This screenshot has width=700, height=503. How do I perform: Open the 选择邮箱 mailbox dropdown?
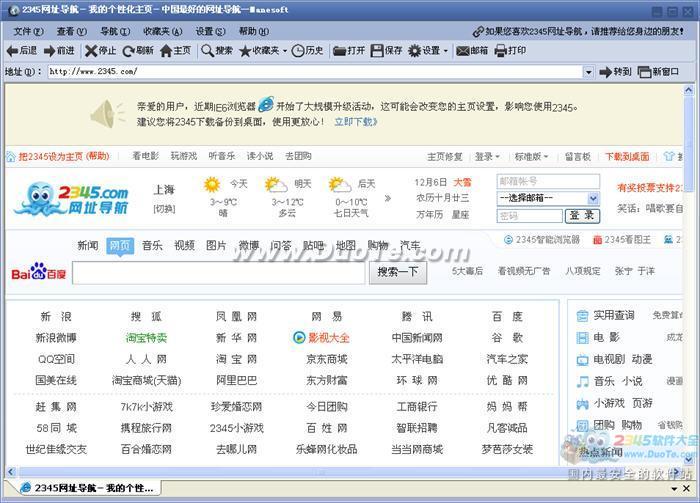pos(592,198)
